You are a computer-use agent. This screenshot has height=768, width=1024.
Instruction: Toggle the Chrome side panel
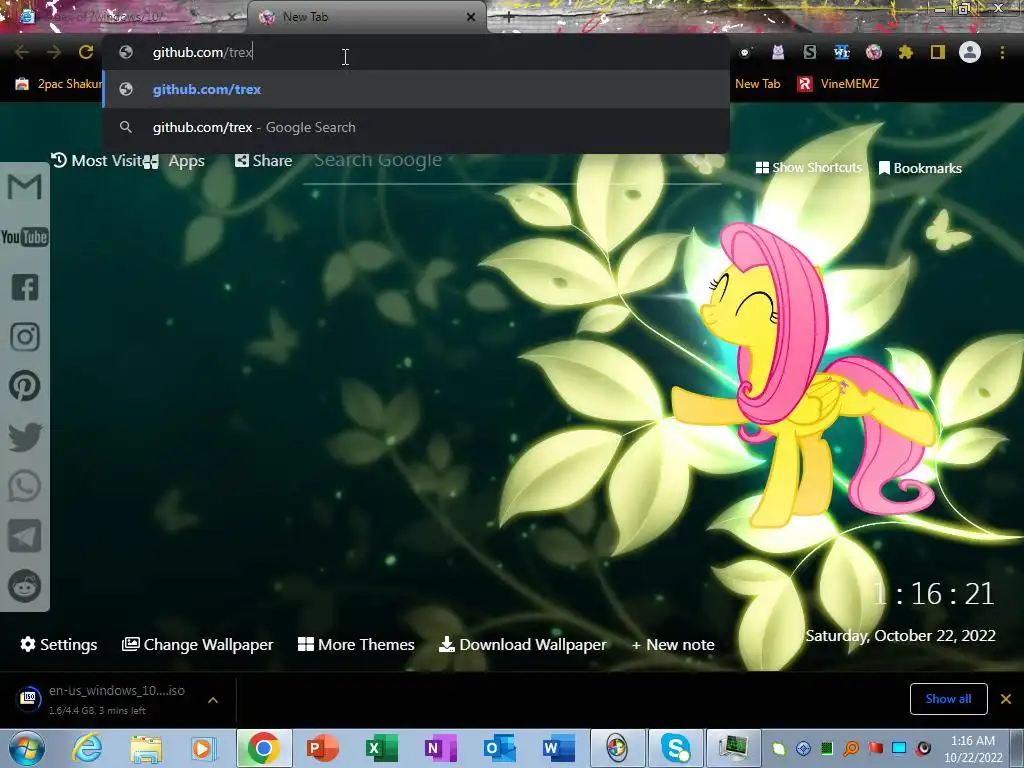pyautogui.click(x=938, y=52)
